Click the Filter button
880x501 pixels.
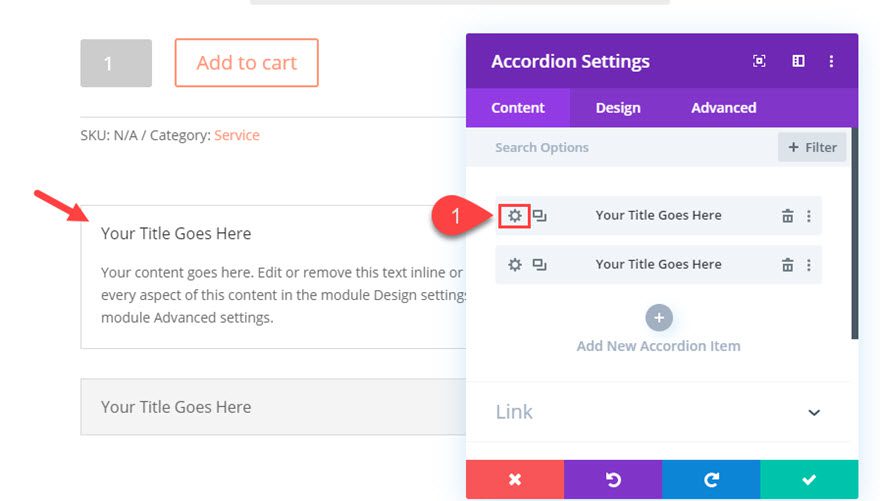click(812, 148)
